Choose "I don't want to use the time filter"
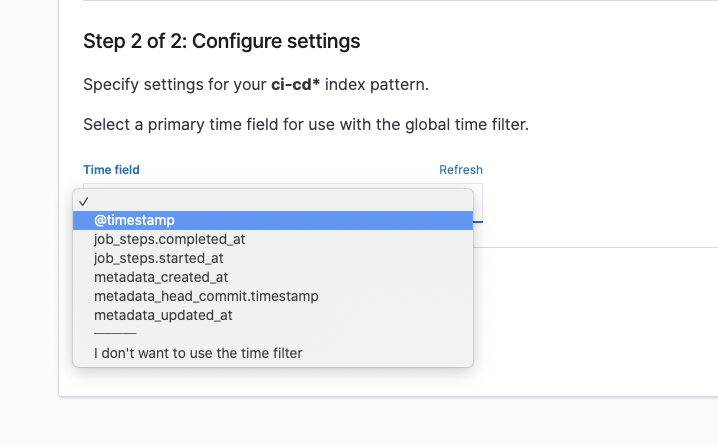 pos(198,353)
